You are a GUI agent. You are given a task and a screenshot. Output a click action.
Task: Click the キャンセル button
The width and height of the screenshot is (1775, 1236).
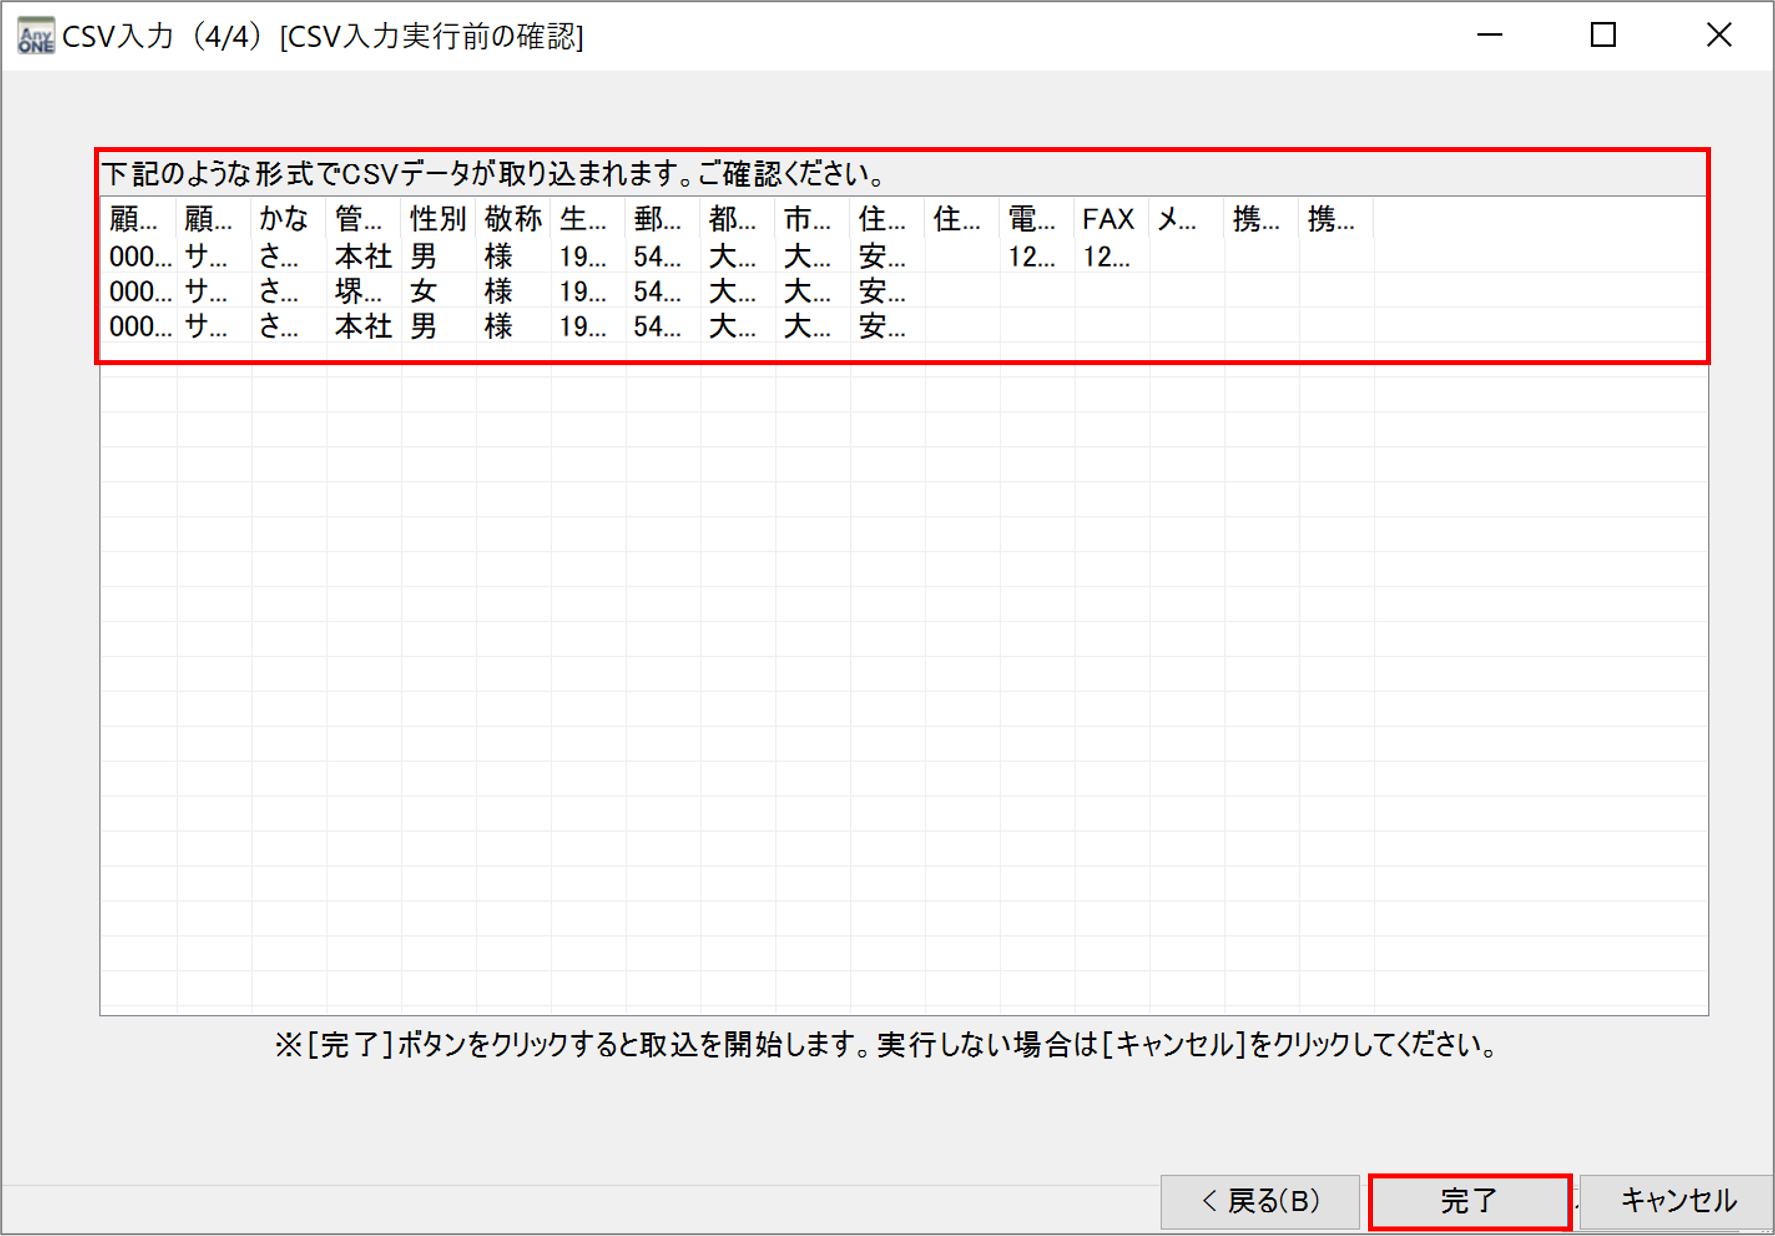click(1678, 1200)
